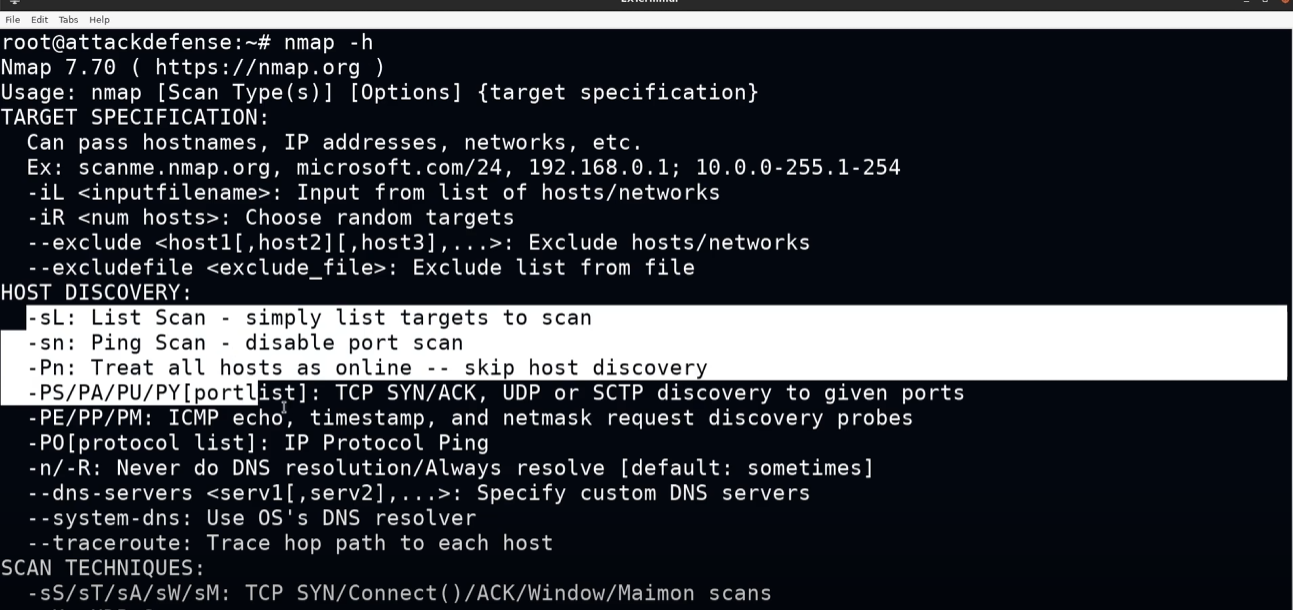Image resolution: width=1293 pixels, height=610 pixels.
Task: Click the highlighted -sL List Scan option
Action: click(309, 318)
